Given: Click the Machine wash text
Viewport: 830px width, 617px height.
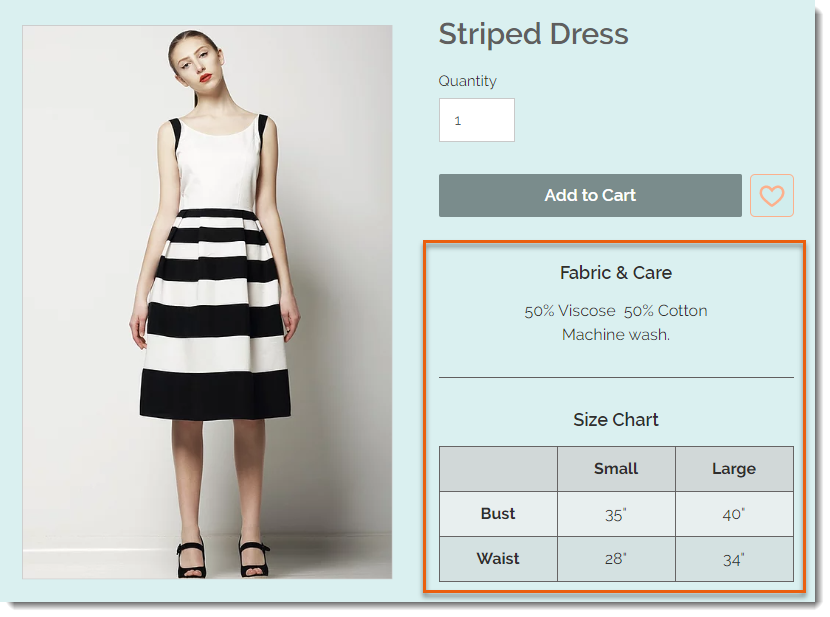Looking at the screenshot, I should pyautogui.click(x=616, y=334).
